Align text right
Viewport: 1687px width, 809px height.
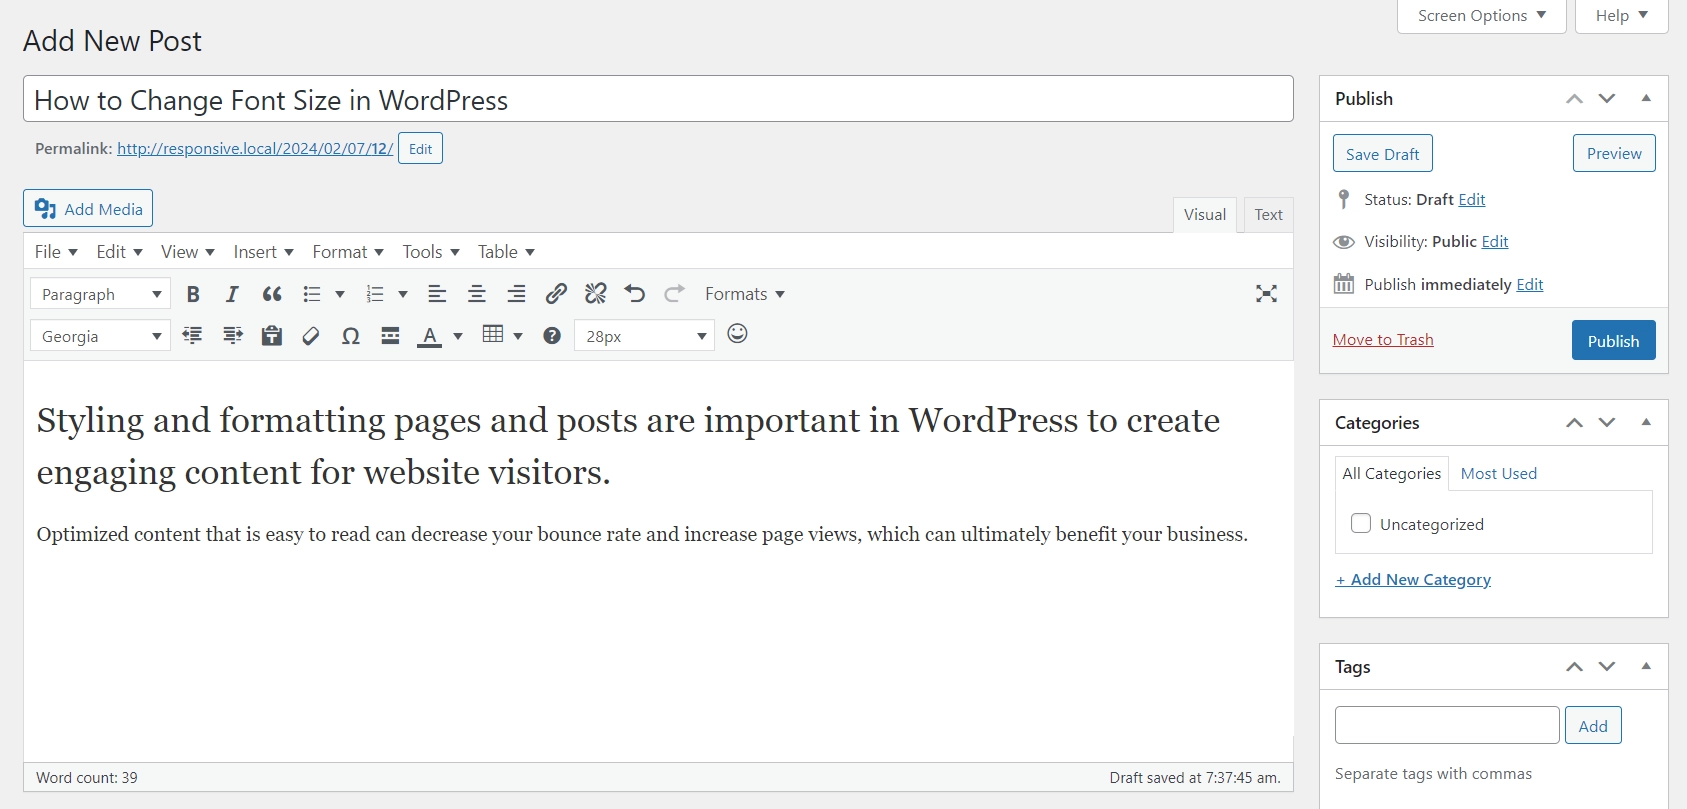pyautogui.click(x=516, y=294)
